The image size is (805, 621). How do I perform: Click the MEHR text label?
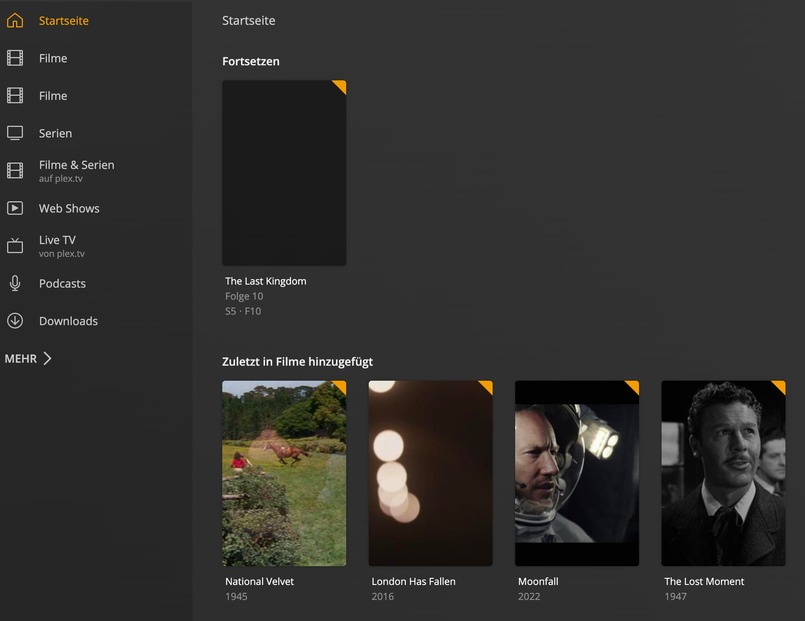pyautogui.click(x=21, y=359)
